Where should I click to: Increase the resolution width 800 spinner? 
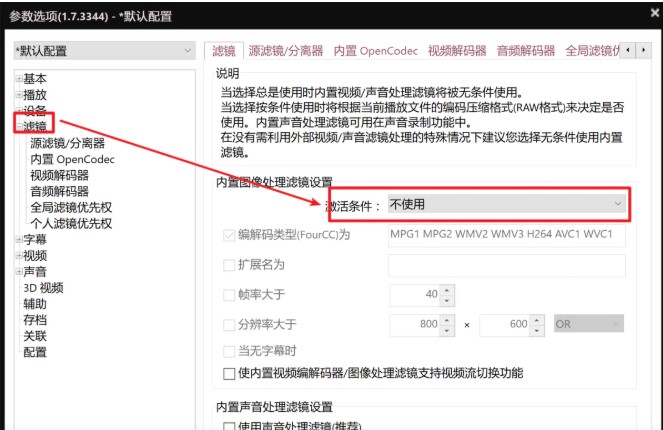pyautogui.click(x=447, y=320)
